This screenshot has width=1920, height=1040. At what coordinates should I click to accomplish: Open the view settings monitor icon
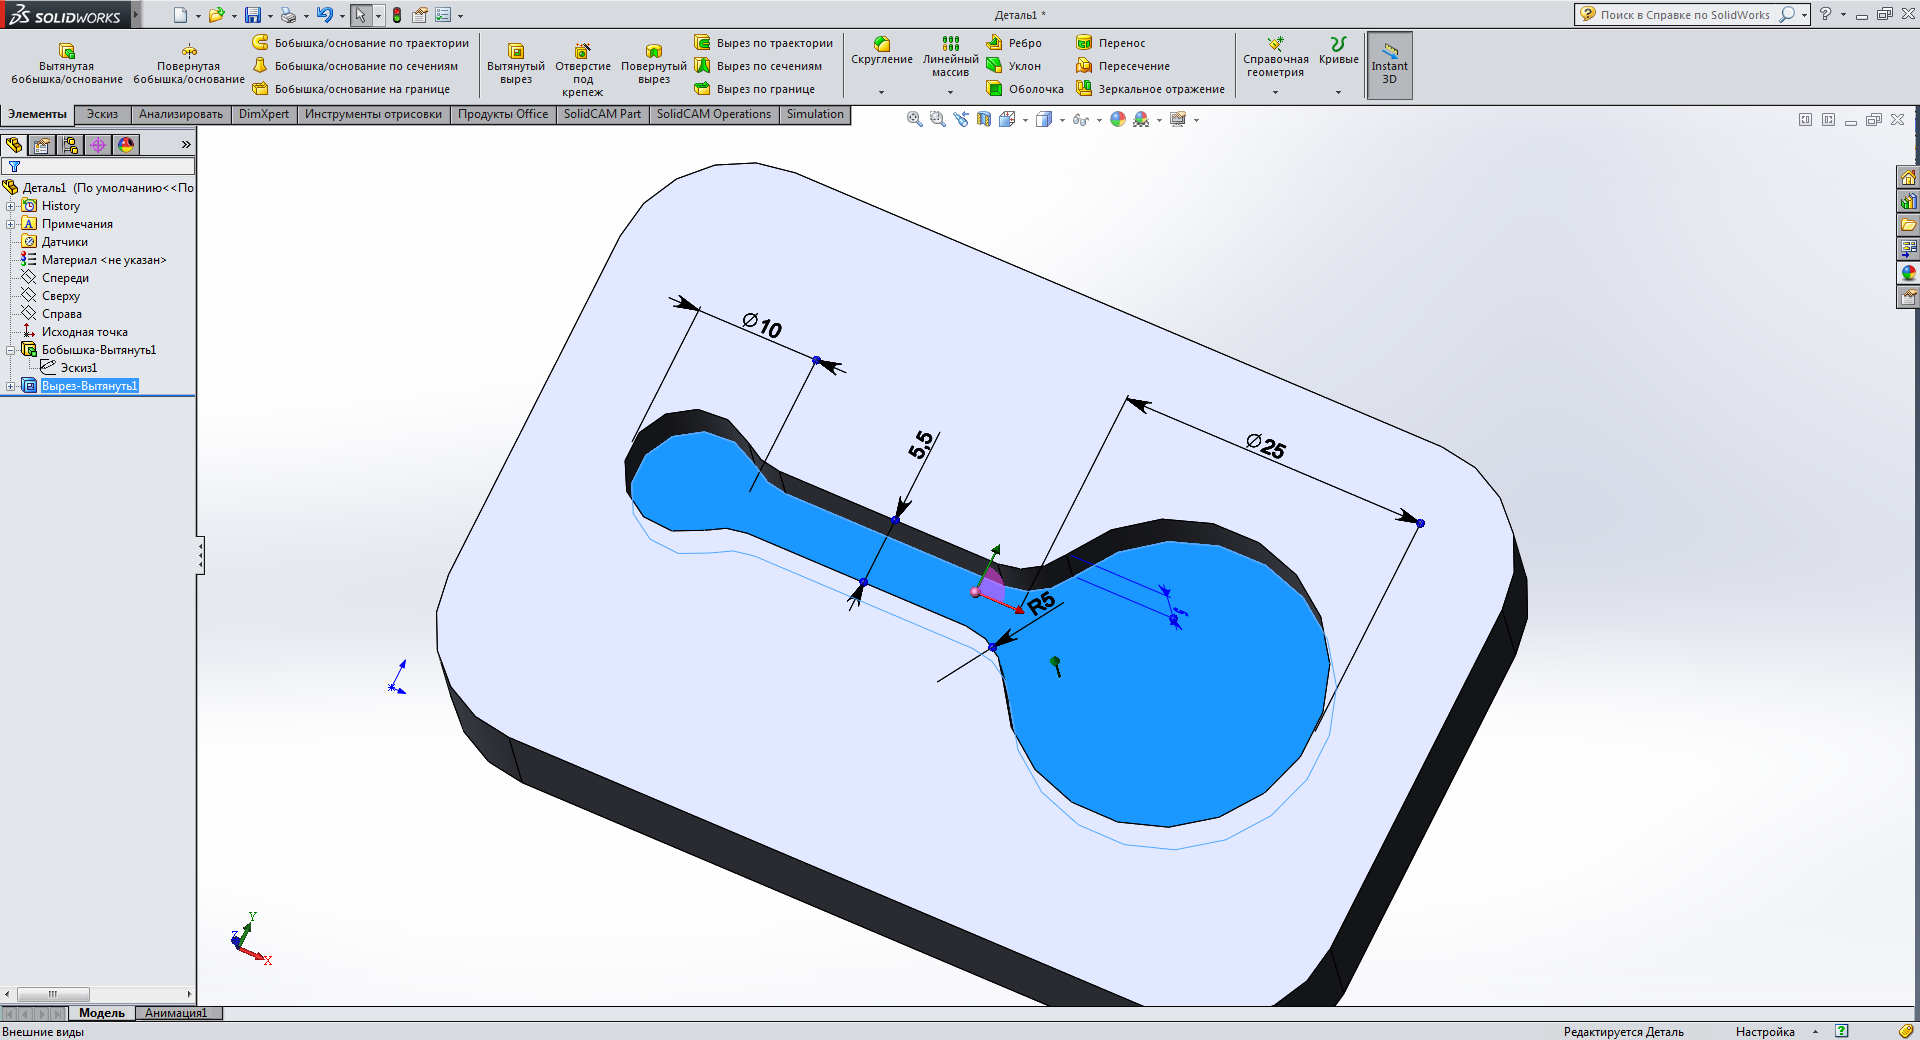pos(1178,119)
